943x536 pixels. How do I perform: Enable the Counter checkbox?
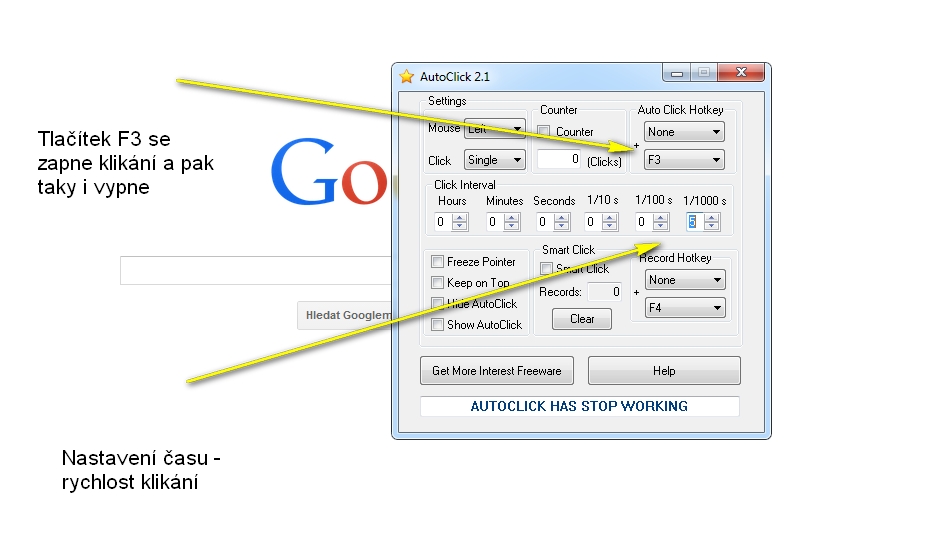[x=544, y=131]
